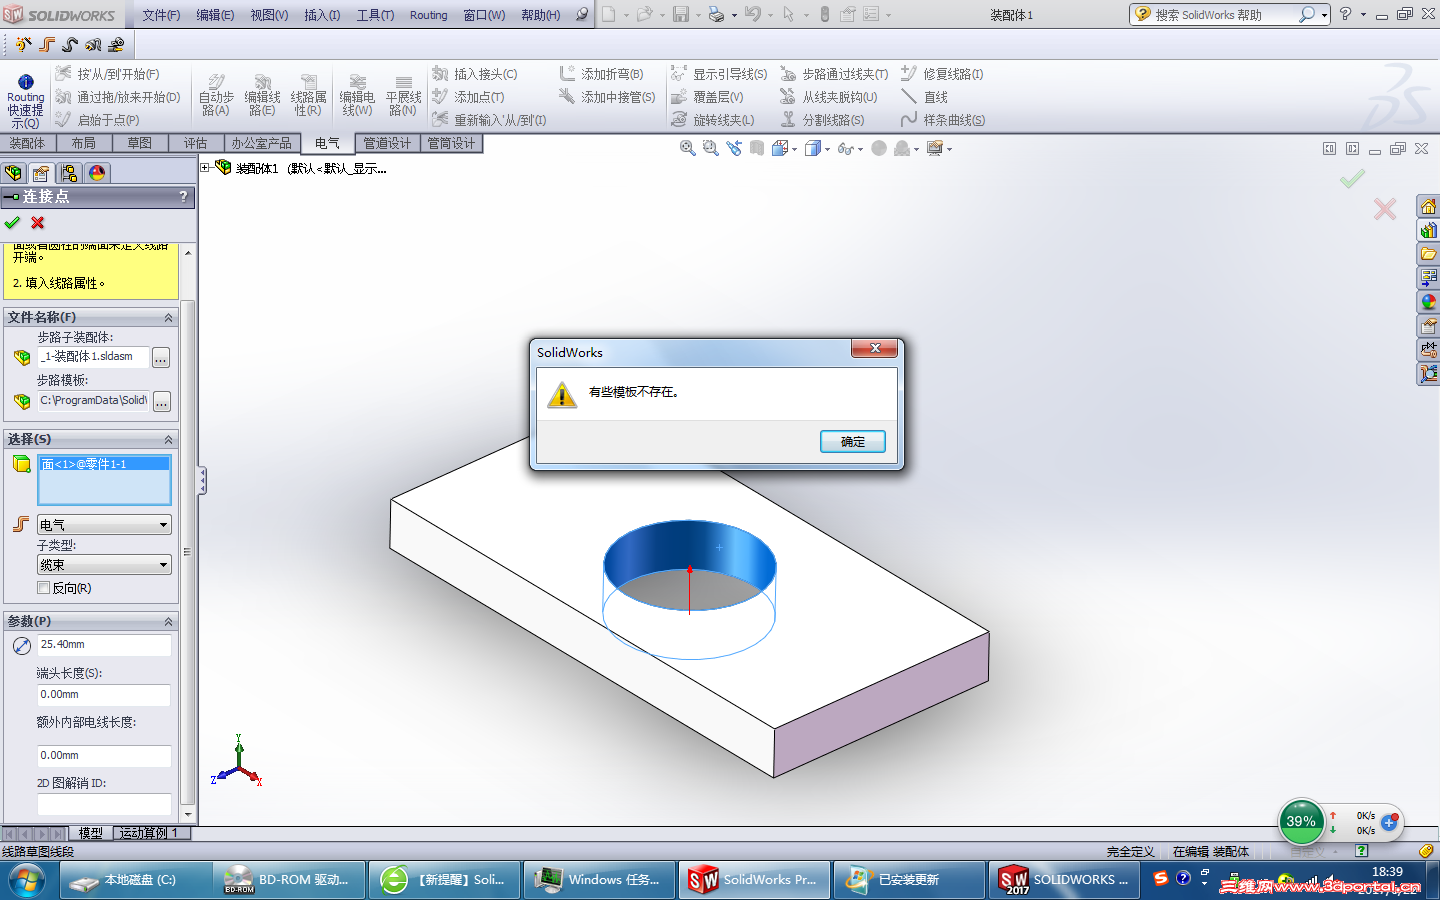Open the FeatureManager design tree tab

pyautogui.click(x=14, y=173)
